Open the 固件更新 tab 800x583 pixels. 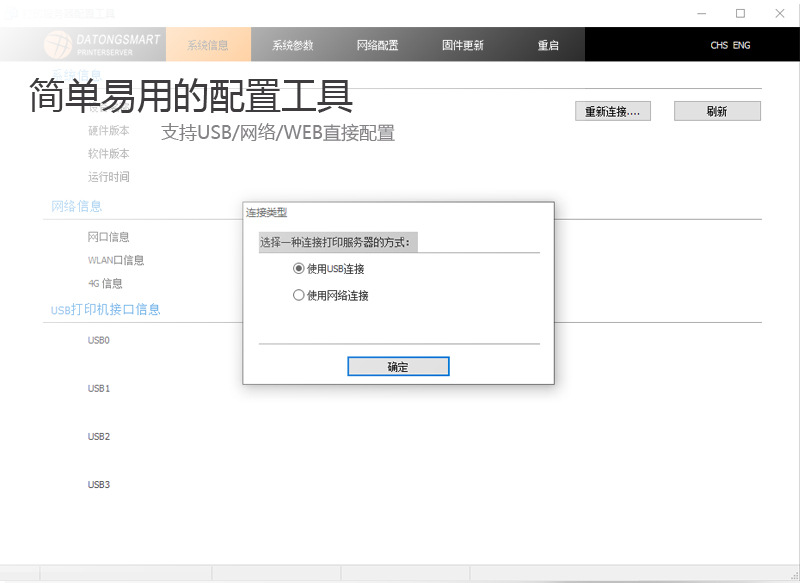coord(461,45)
